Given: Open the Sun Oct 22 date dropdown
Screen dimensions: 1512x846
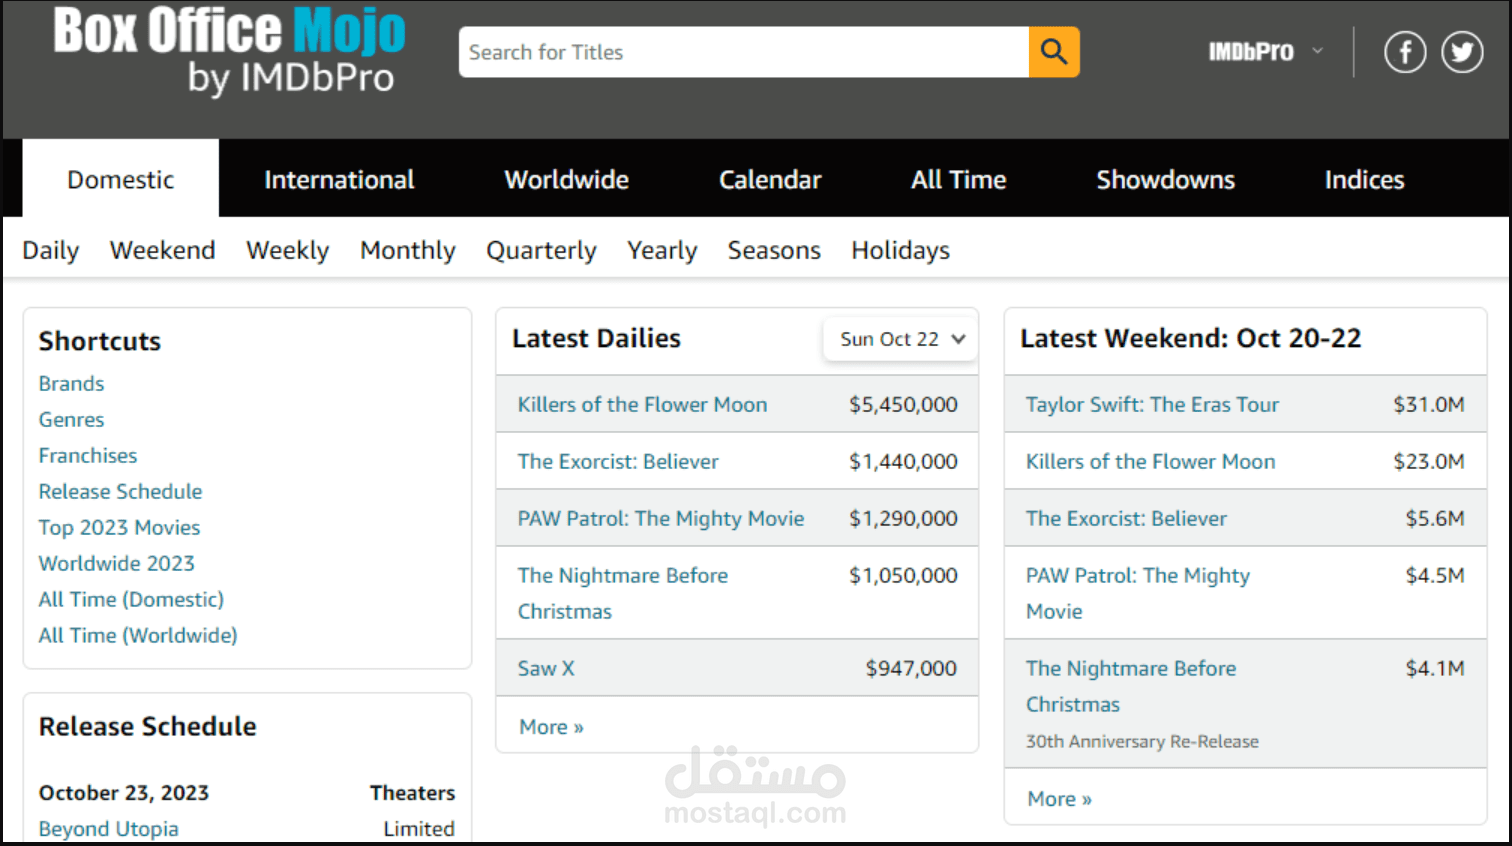Looking at the screenshot, I should tap(901, 339).
